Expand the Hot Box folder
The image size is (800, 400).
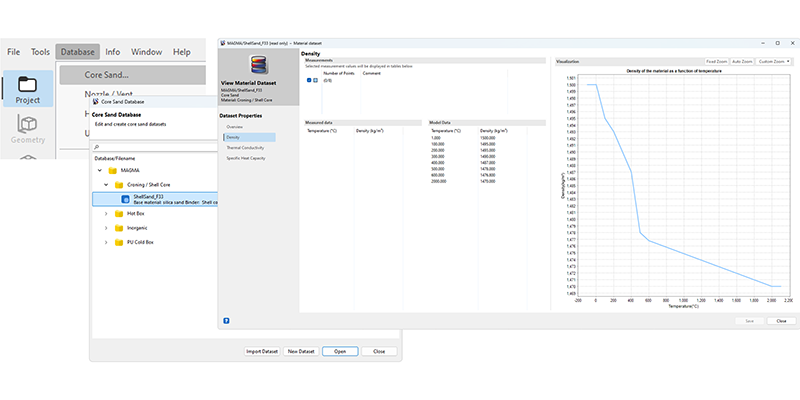click(106, 213)
